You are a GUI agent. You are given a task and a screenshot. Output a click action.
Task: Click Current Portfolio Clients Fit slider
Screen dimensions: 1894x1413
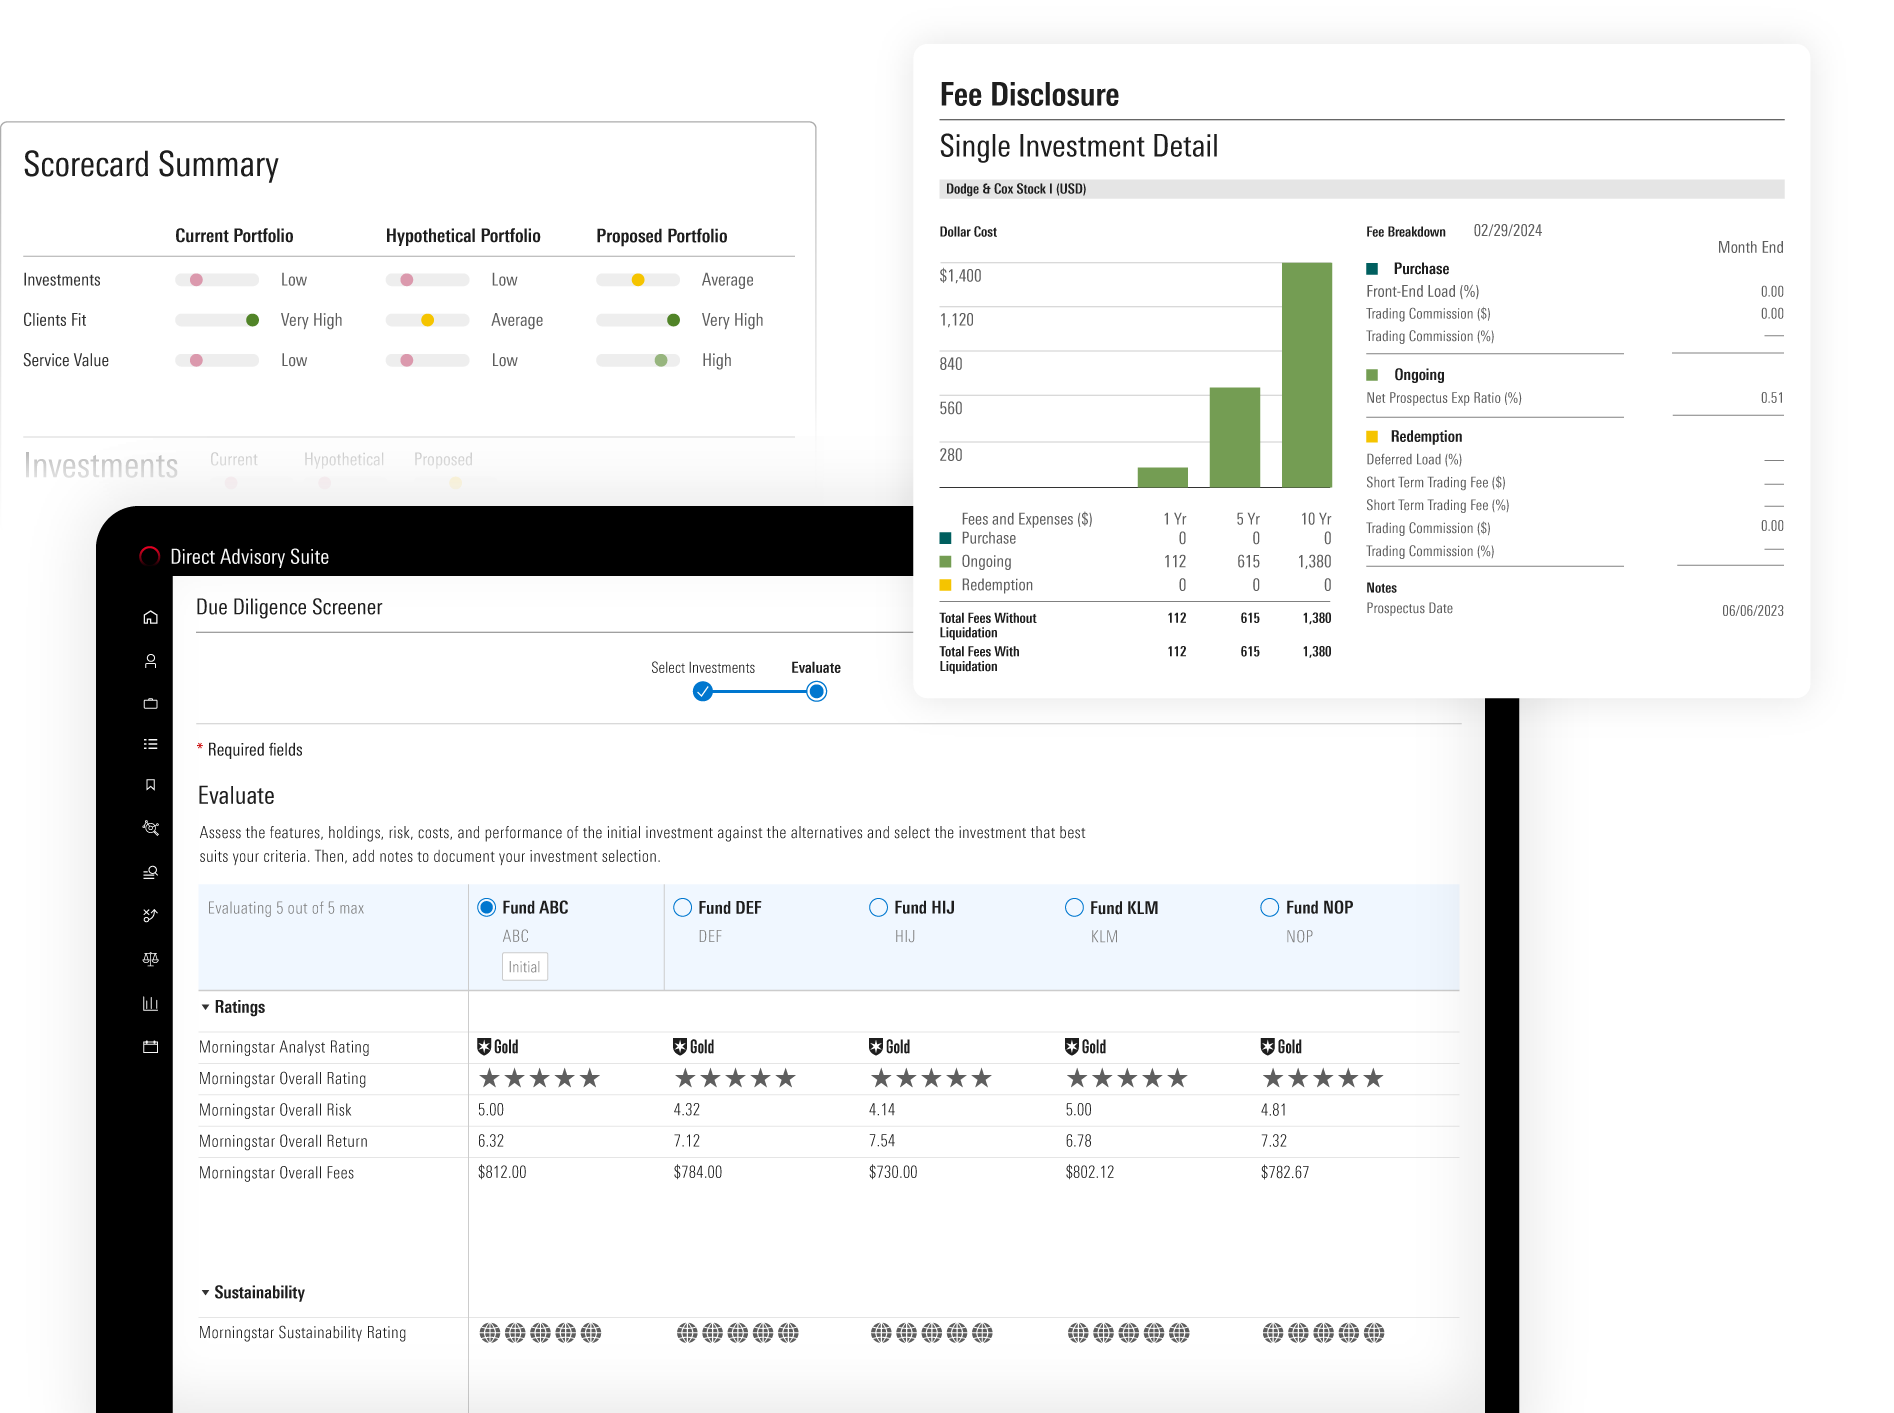tap(217, 320)
